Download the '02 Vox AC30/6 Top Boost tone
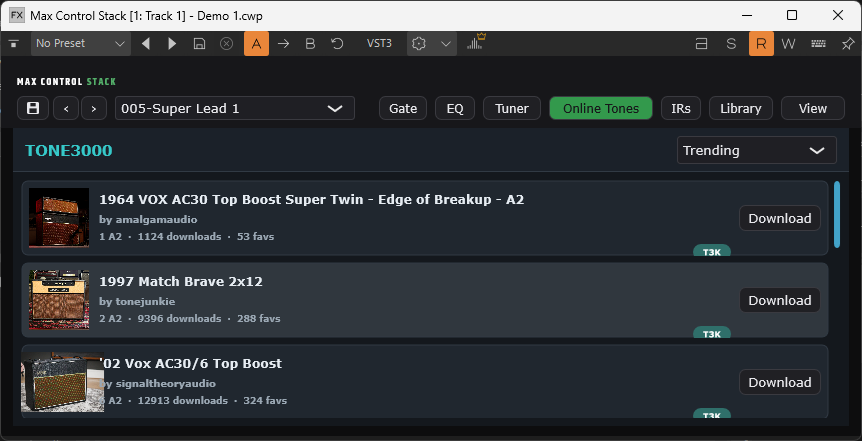The height and width of the screenshot is (441, 862). (780, 382)
